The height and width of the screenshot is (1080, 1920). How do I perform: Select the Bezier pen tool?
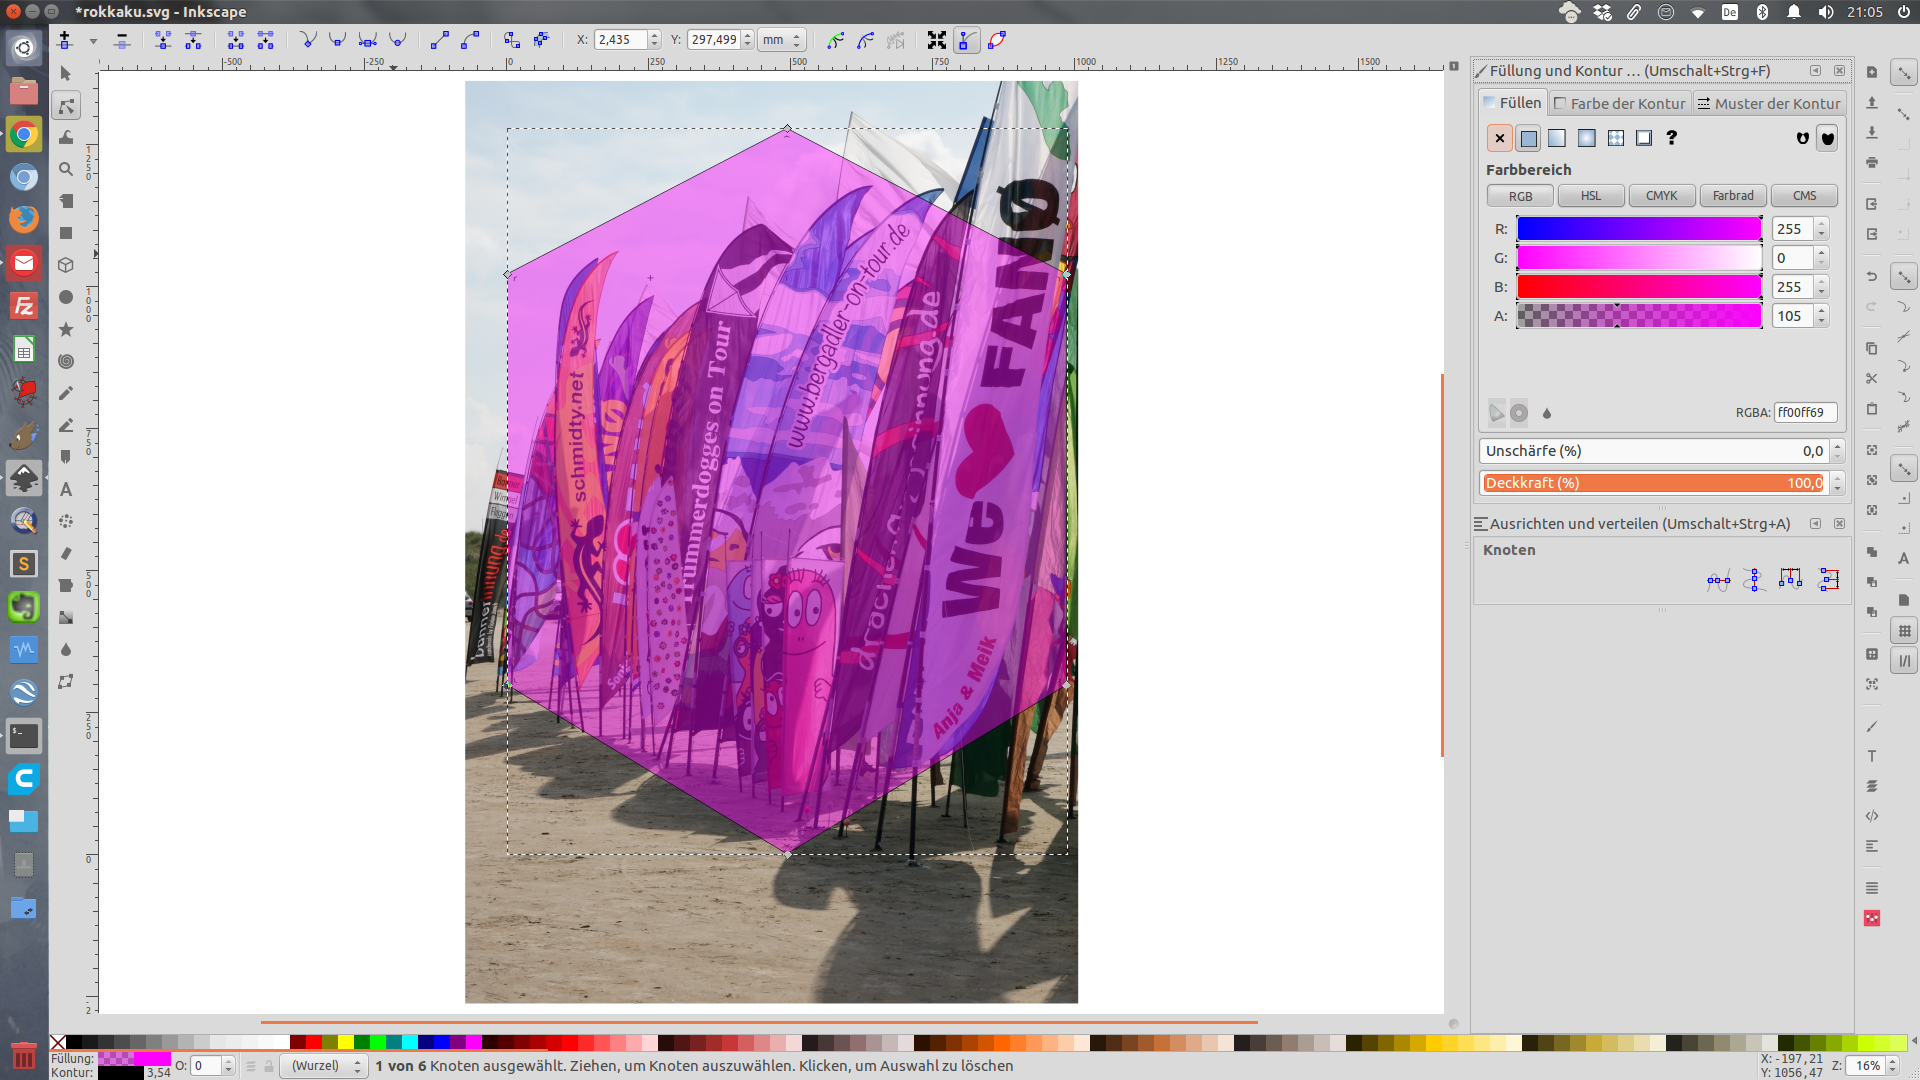click(66, 425)
